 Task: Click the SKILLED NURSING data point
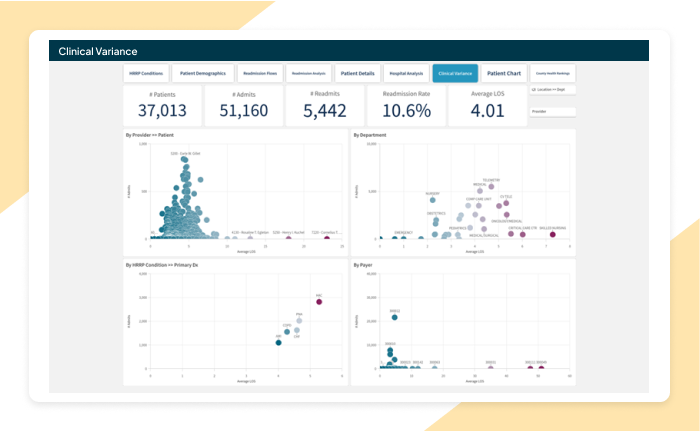551,233
